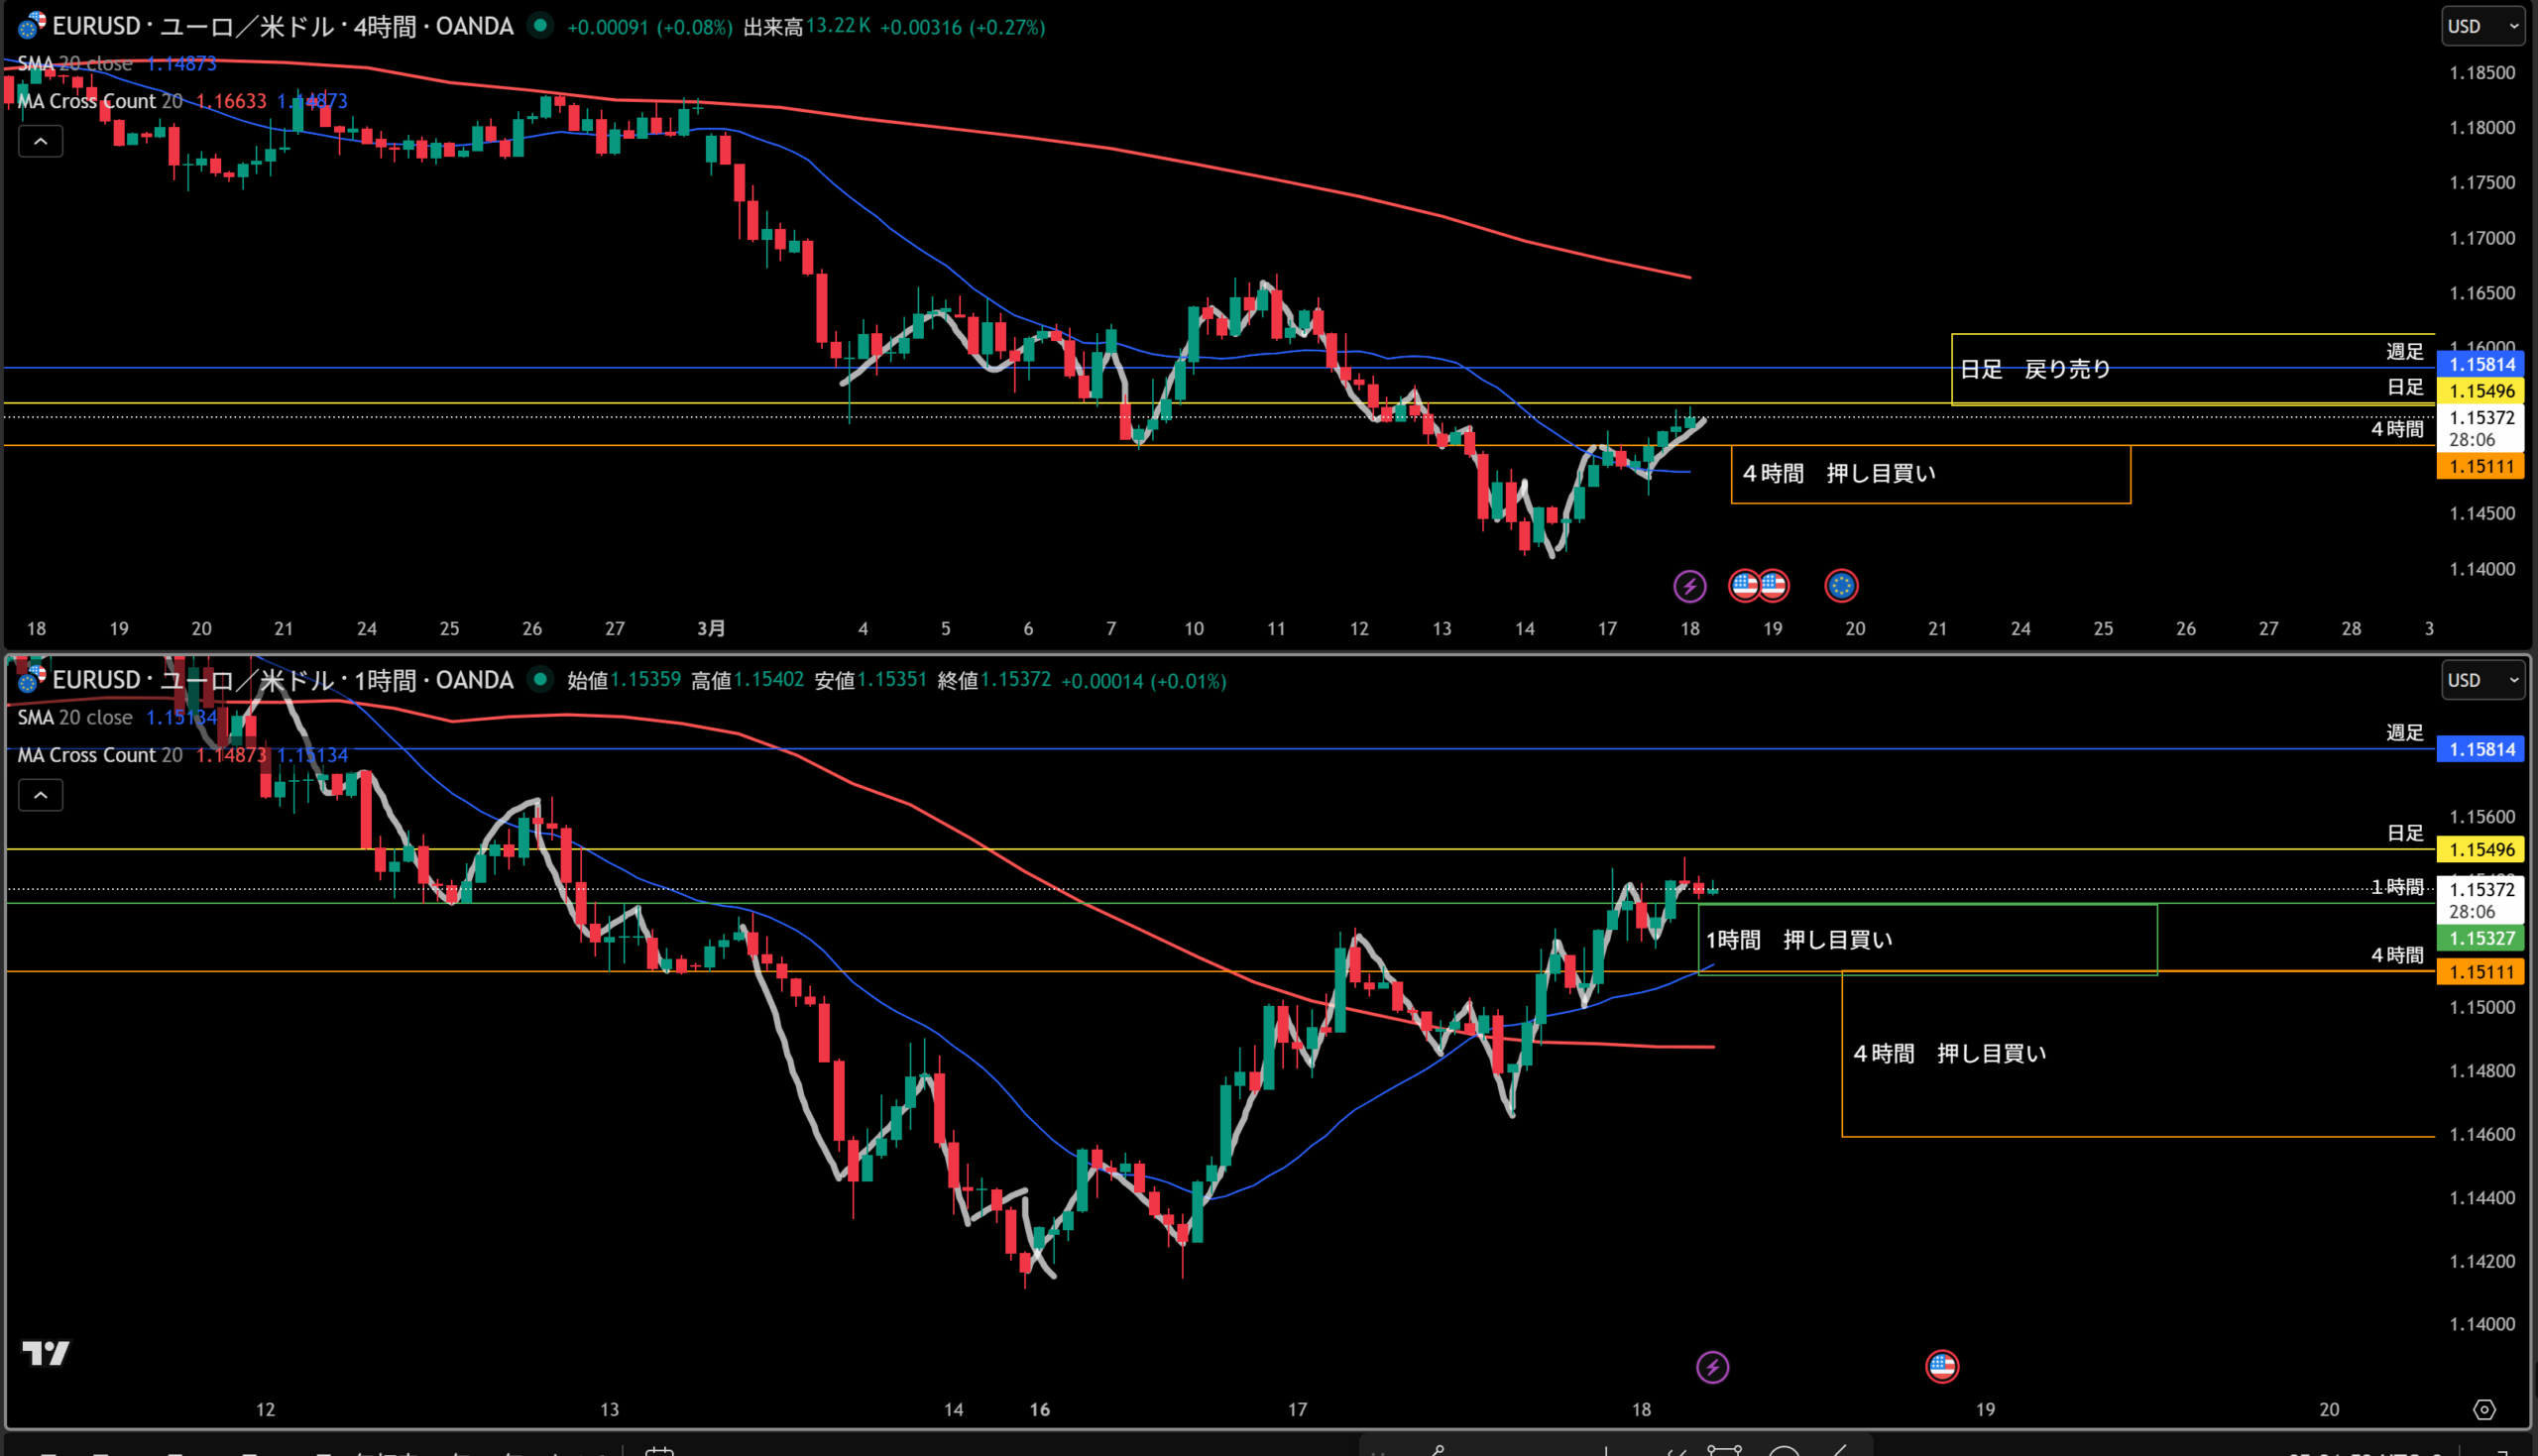Click the EURUSD 4時間 OANDA symbol title
This screenshot has width=2538, height=1456.
(282, 26)
